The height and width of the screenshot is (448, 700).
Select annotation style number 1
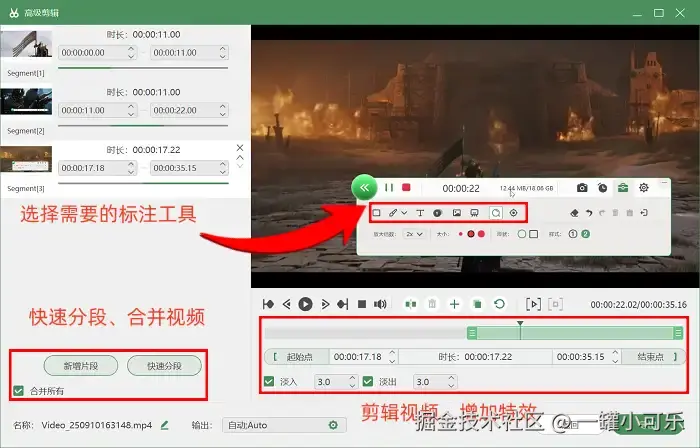[573, 234]
